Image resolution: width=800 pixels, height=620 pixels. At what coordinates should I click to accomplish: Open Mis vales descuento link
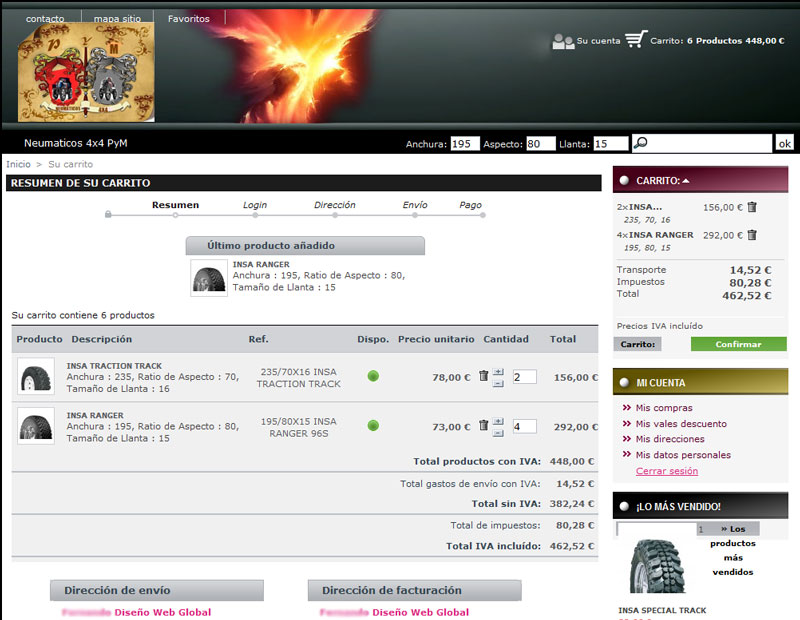pyautogui.click(x=681, y=424)
